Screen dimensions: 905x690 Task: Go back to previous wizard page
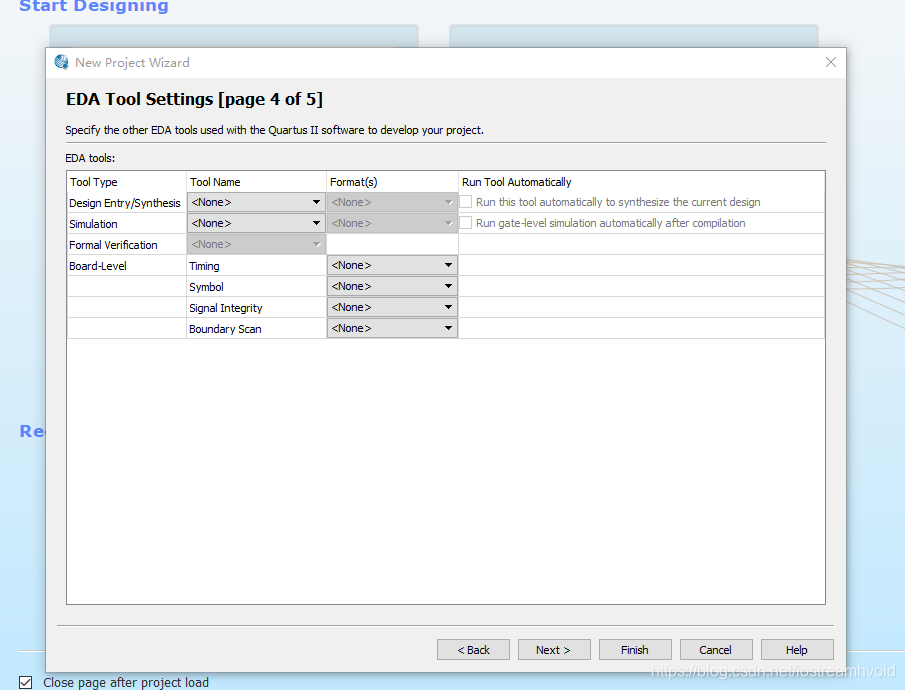tap(473, 650)
